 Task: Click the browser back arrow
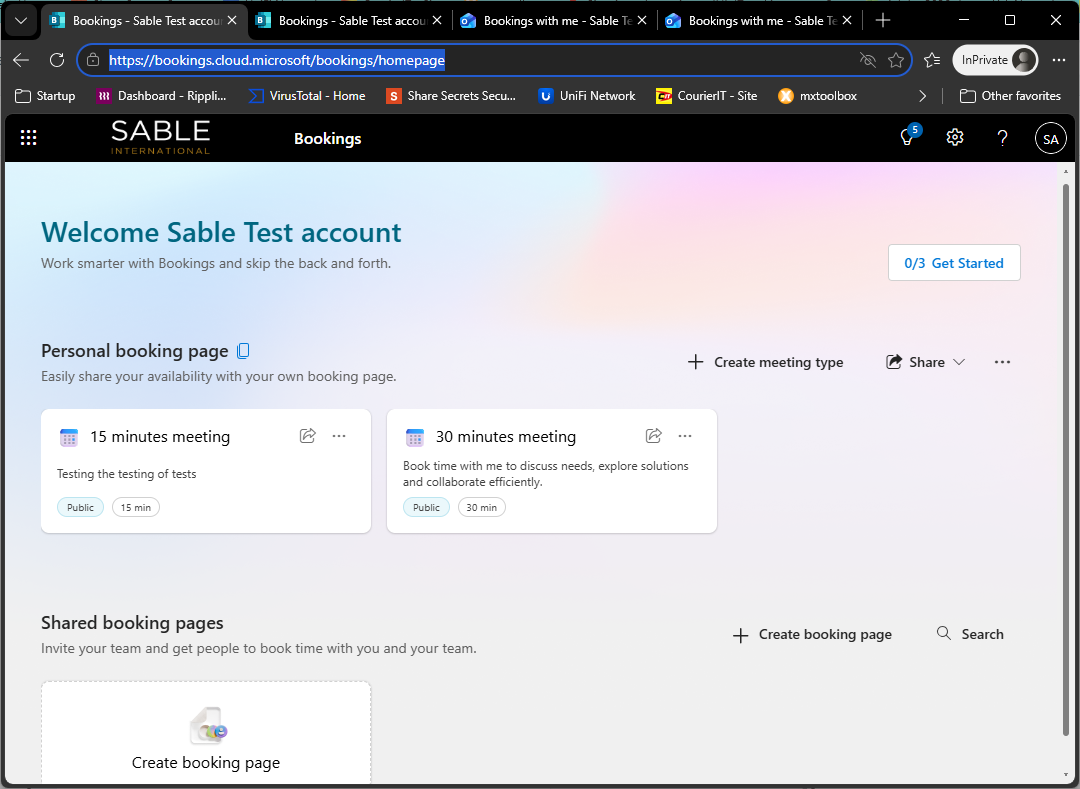pos(21,60)
